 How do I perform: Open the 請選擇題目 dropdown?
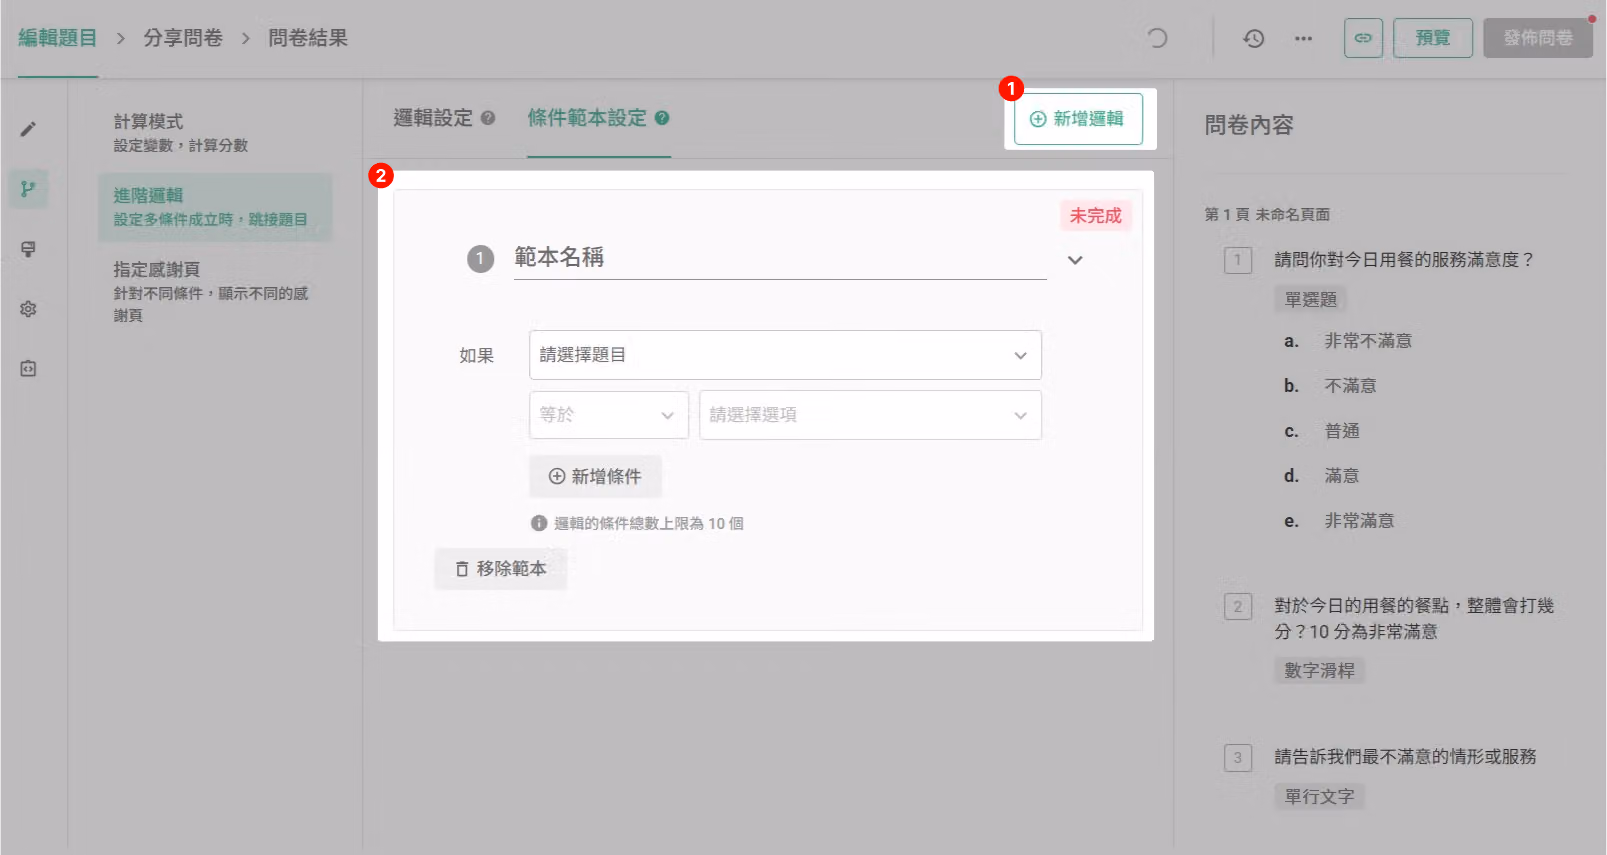coord(785,355)
